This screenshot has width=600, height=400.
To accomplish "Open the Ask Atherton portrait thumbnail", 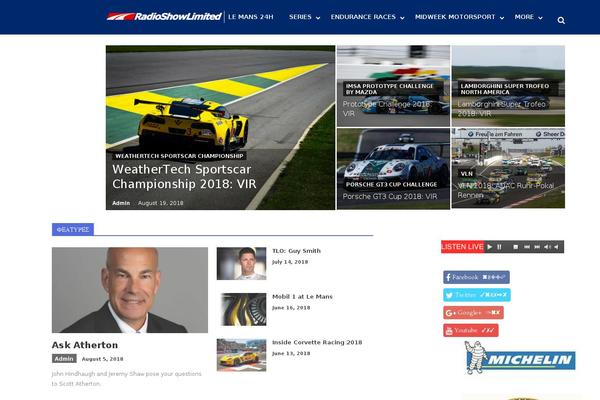I will [x=130, y=290].
